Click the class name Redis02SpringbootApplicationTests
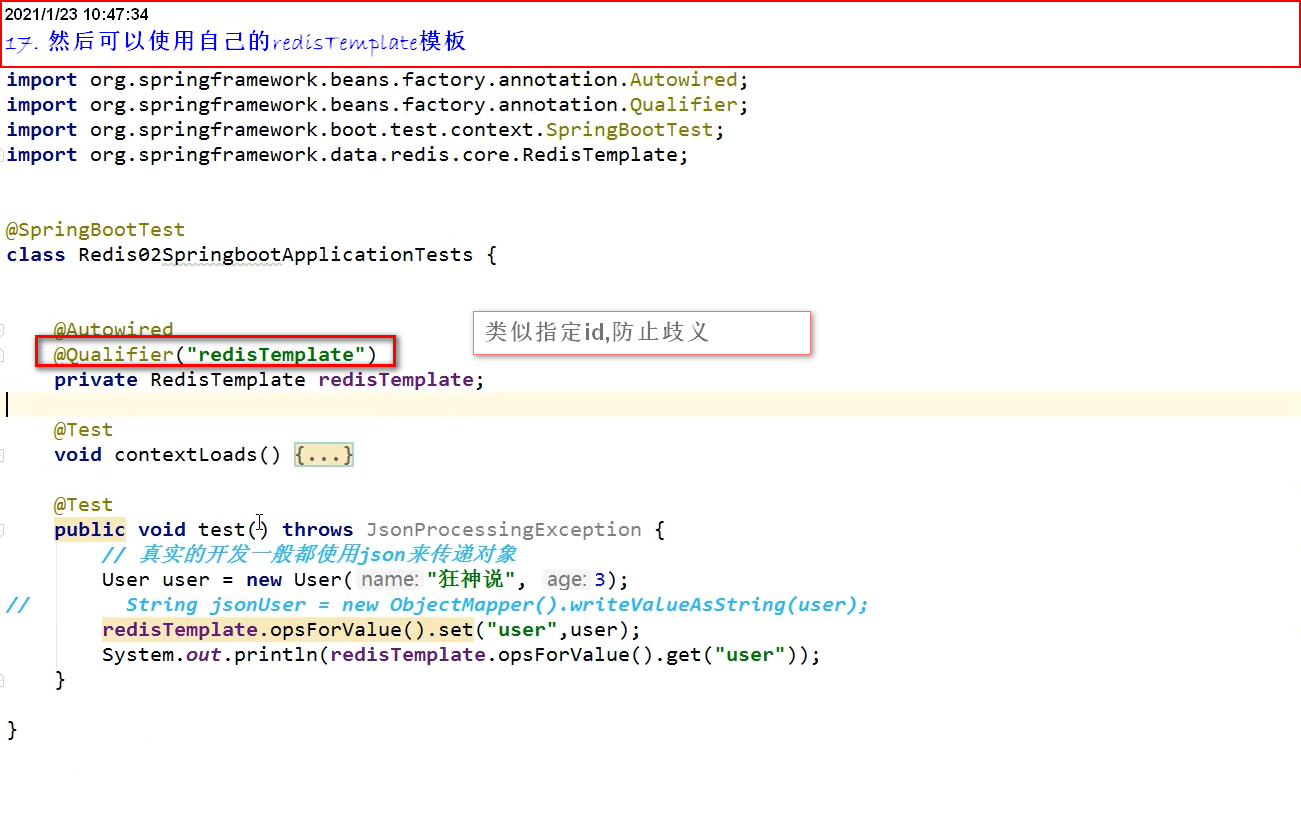The height and width of the screenshot is (840, 1301). pos(276,255)
